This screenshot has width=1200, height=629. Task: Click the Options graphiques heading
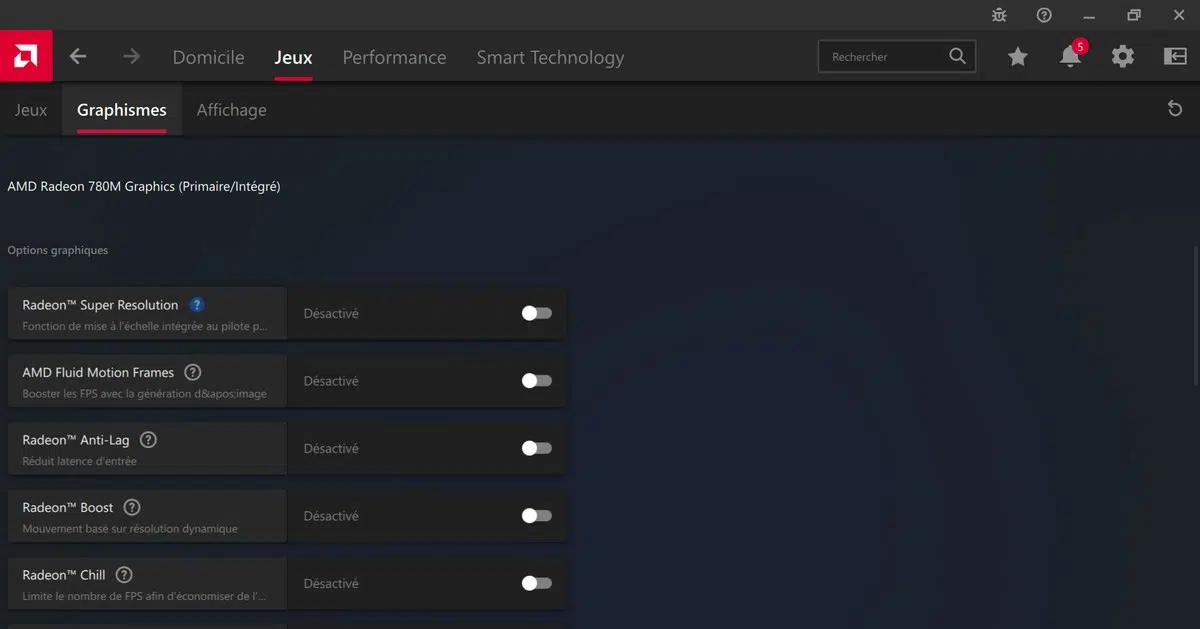[x=58, y=250]
